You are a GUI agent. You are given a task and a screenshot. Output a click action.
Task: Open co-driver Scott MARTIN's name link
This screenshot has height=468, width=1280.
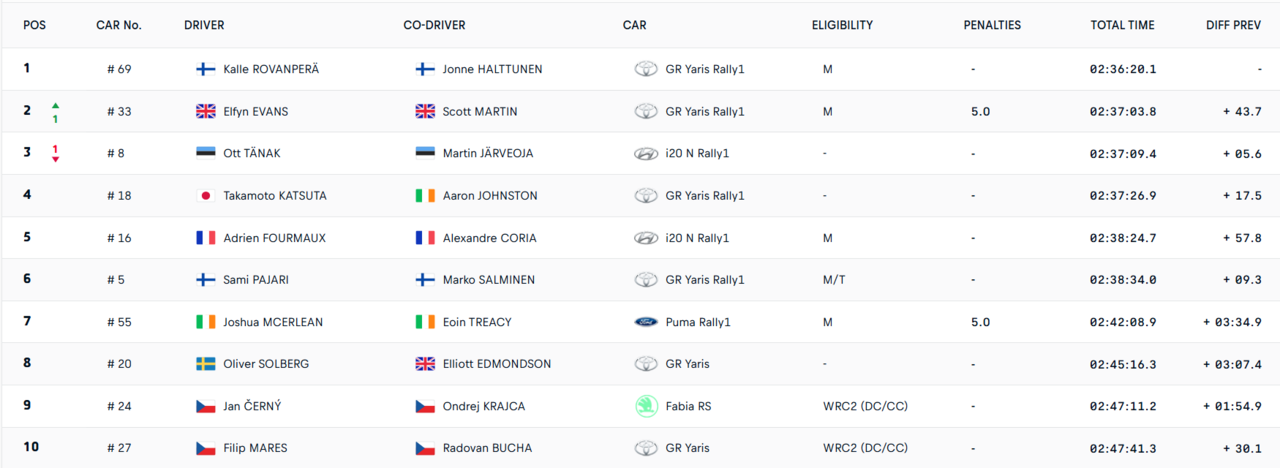pos(480,112)
